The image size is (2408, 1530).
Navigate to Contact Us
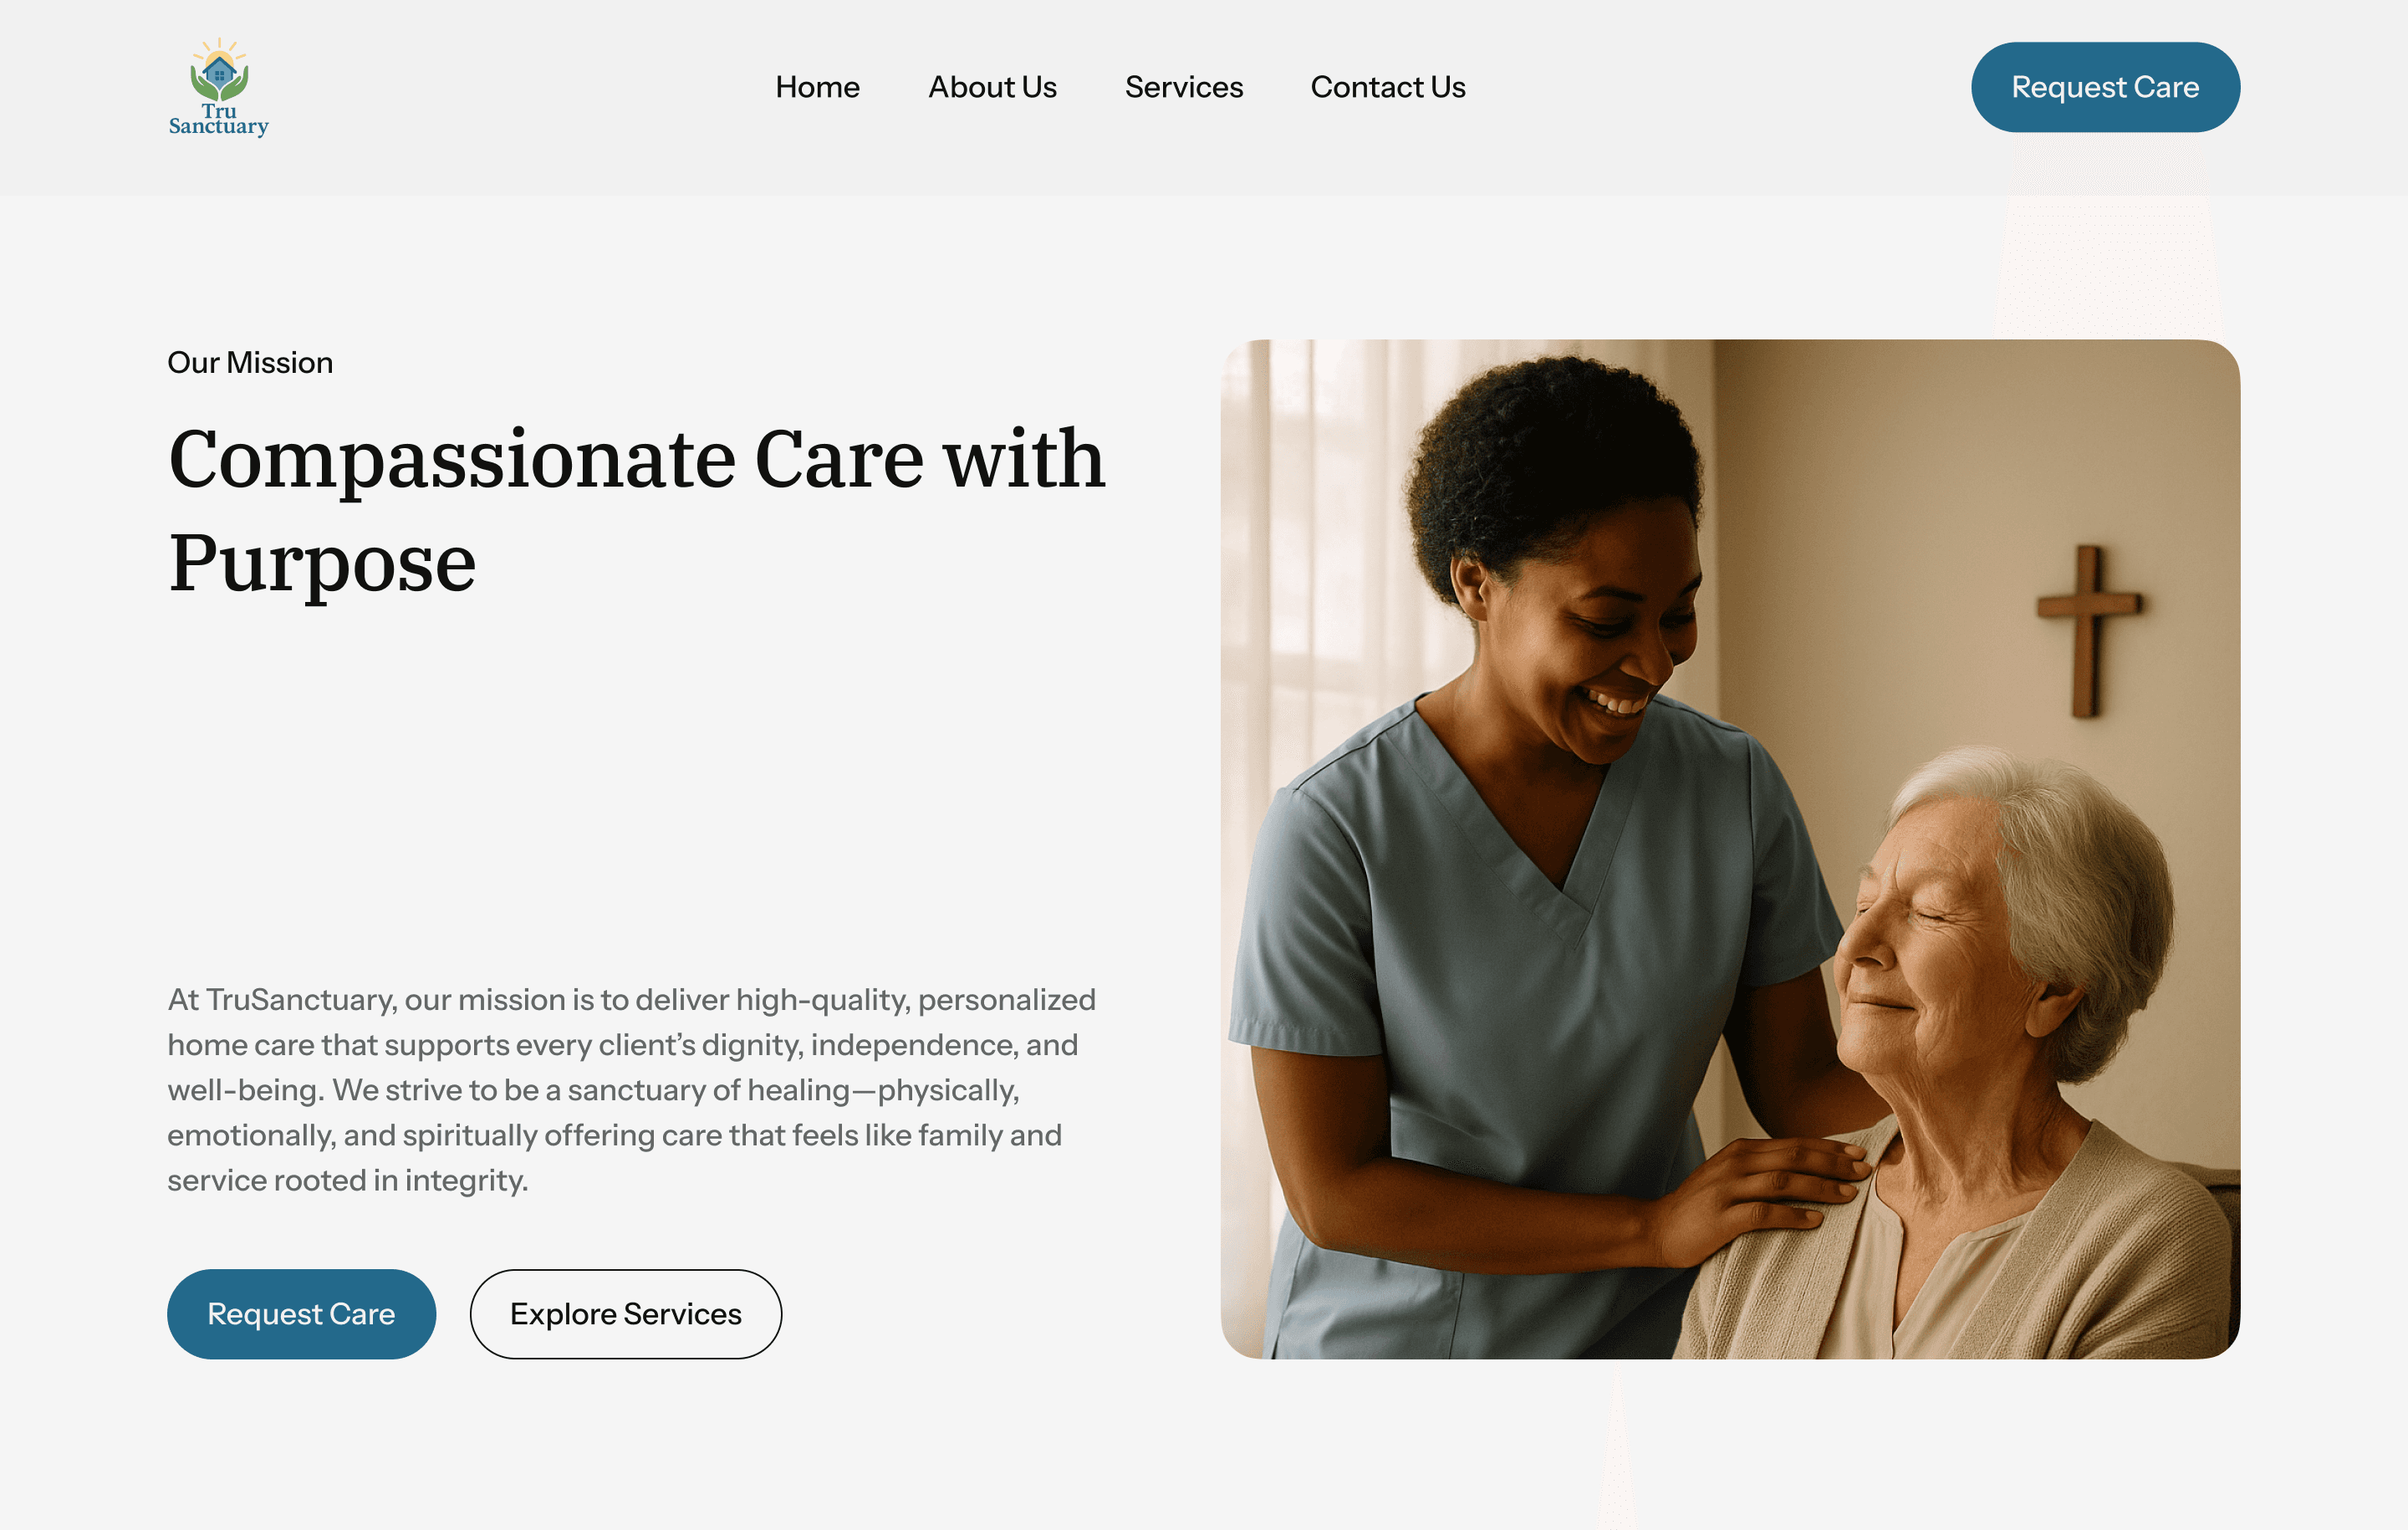click(1388, 87)
